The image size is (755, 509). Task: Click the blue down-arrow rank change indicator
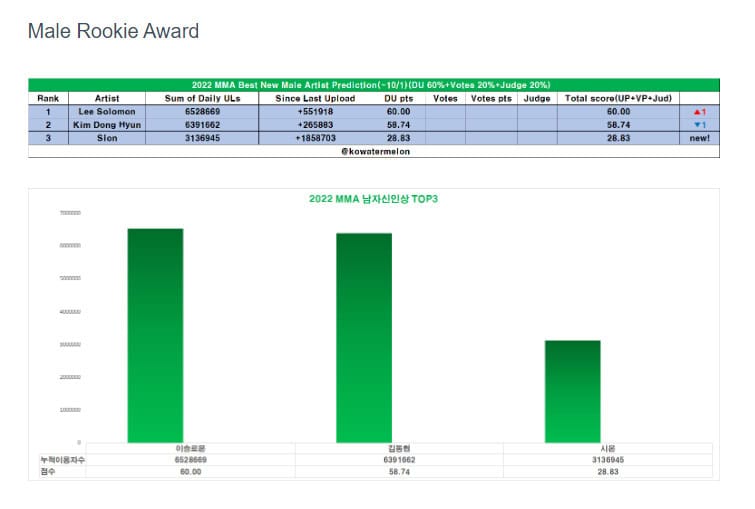[699, 125]
